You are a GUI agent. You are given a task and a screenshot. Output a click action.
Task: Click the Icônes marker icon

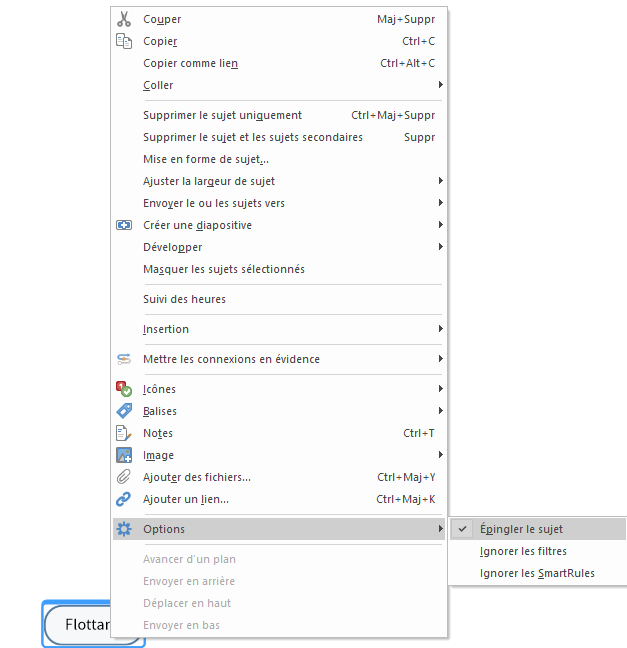coord(124,389)
